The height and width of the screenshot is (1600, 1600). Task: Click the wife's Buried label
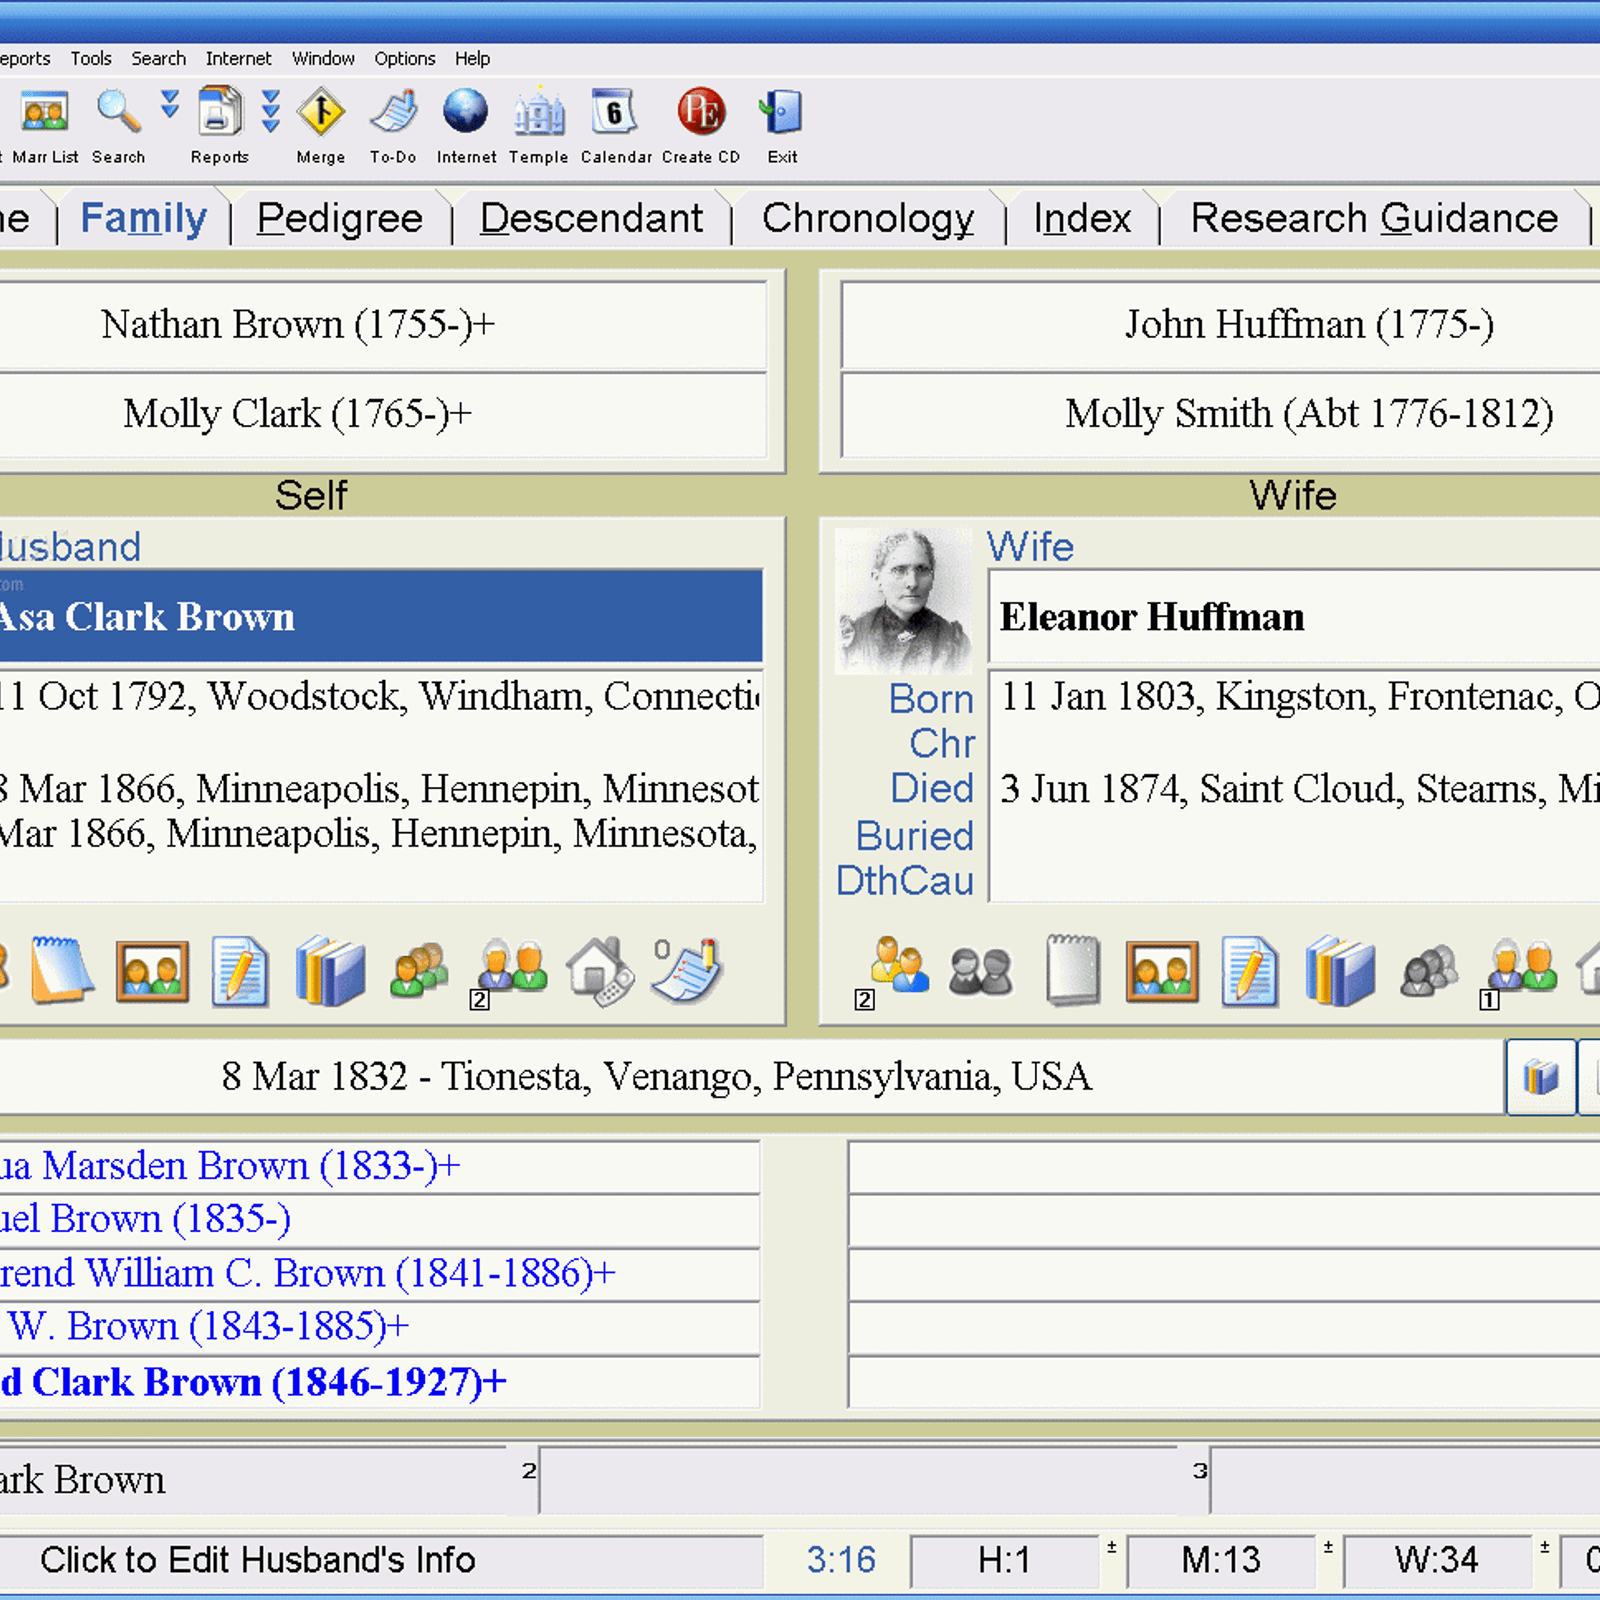[x=914, y=835]
